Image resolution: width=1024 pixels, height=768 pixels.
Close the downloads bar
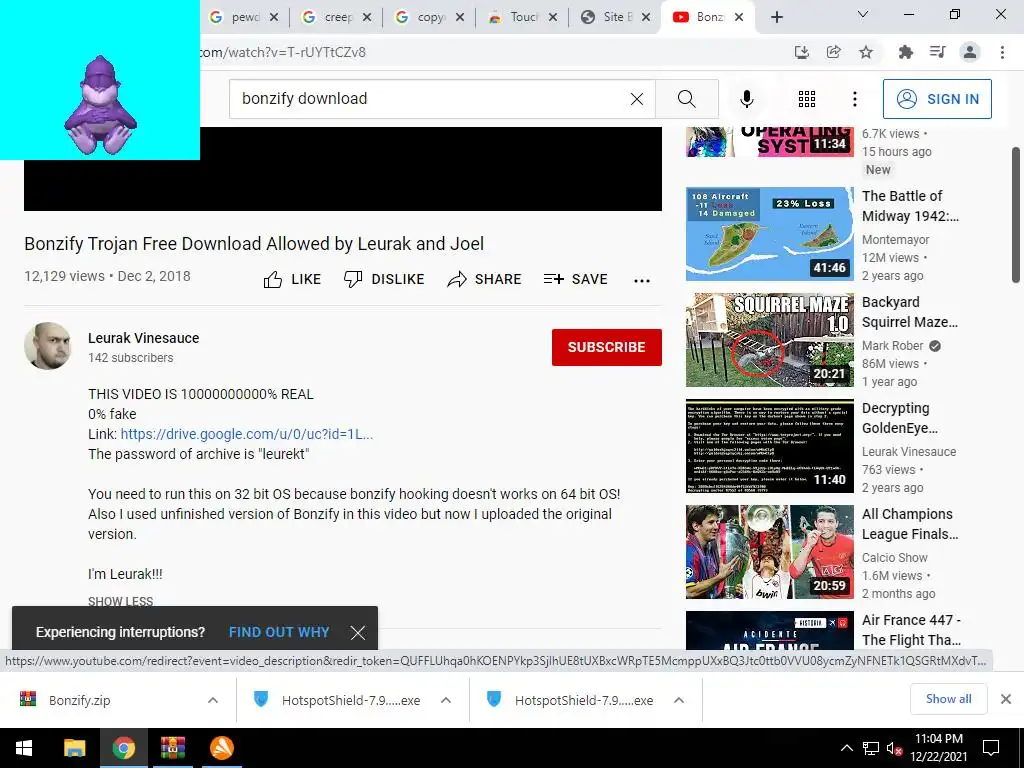tap(1006, 699)
